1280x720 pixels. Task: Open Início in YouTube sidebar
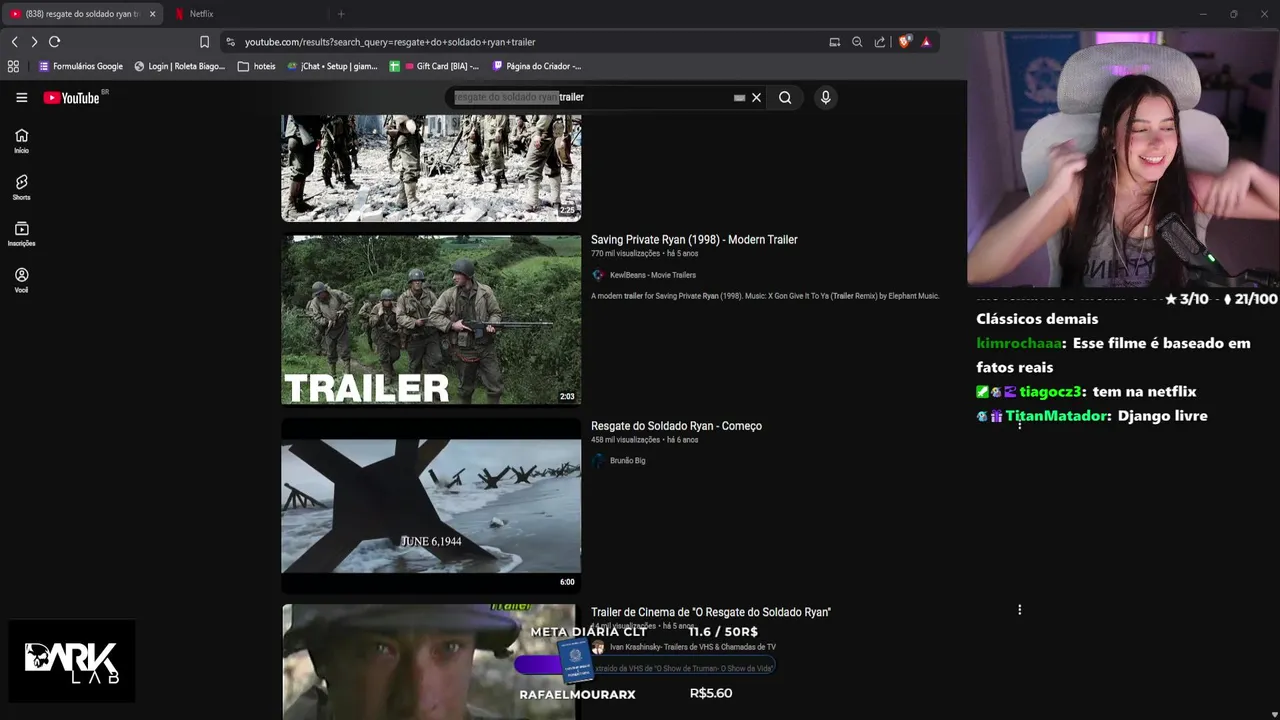point(21,141)
